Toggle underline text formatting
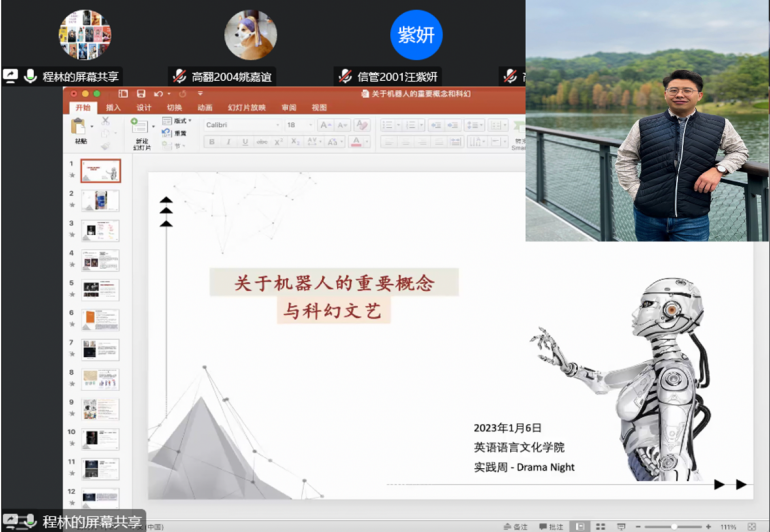This screenshot has height=532, width=770. tap(246, 143)
